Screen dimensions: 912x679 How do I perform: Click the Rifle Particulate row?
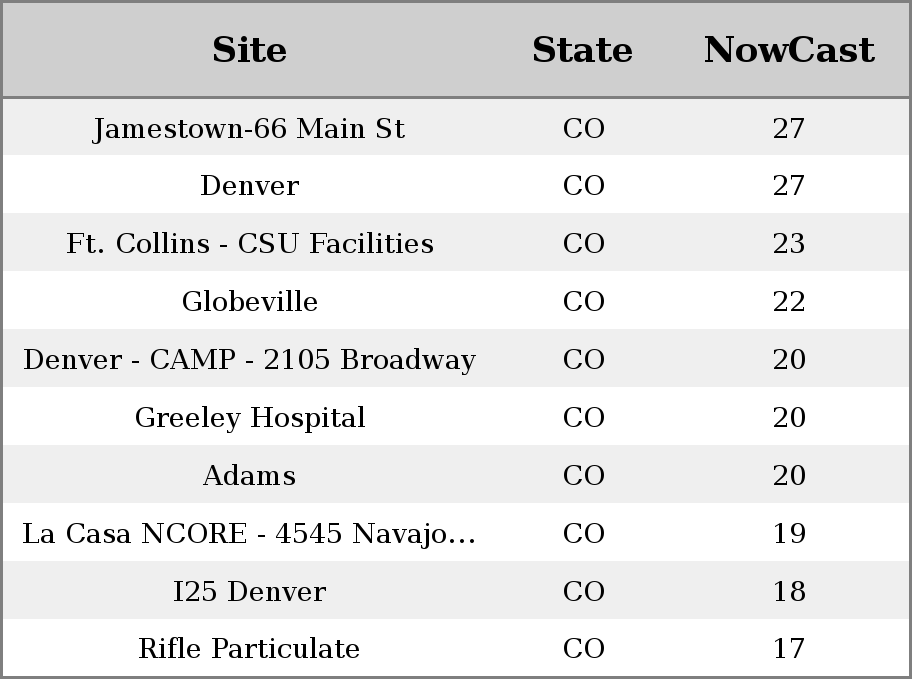456,648
